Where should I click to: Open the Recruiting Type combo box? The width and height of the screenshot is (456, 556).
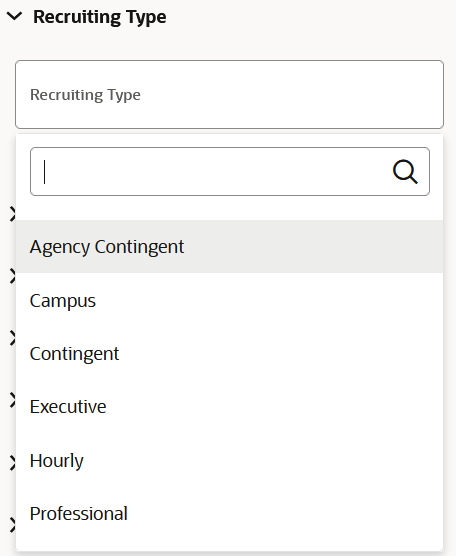click(229, 94)
